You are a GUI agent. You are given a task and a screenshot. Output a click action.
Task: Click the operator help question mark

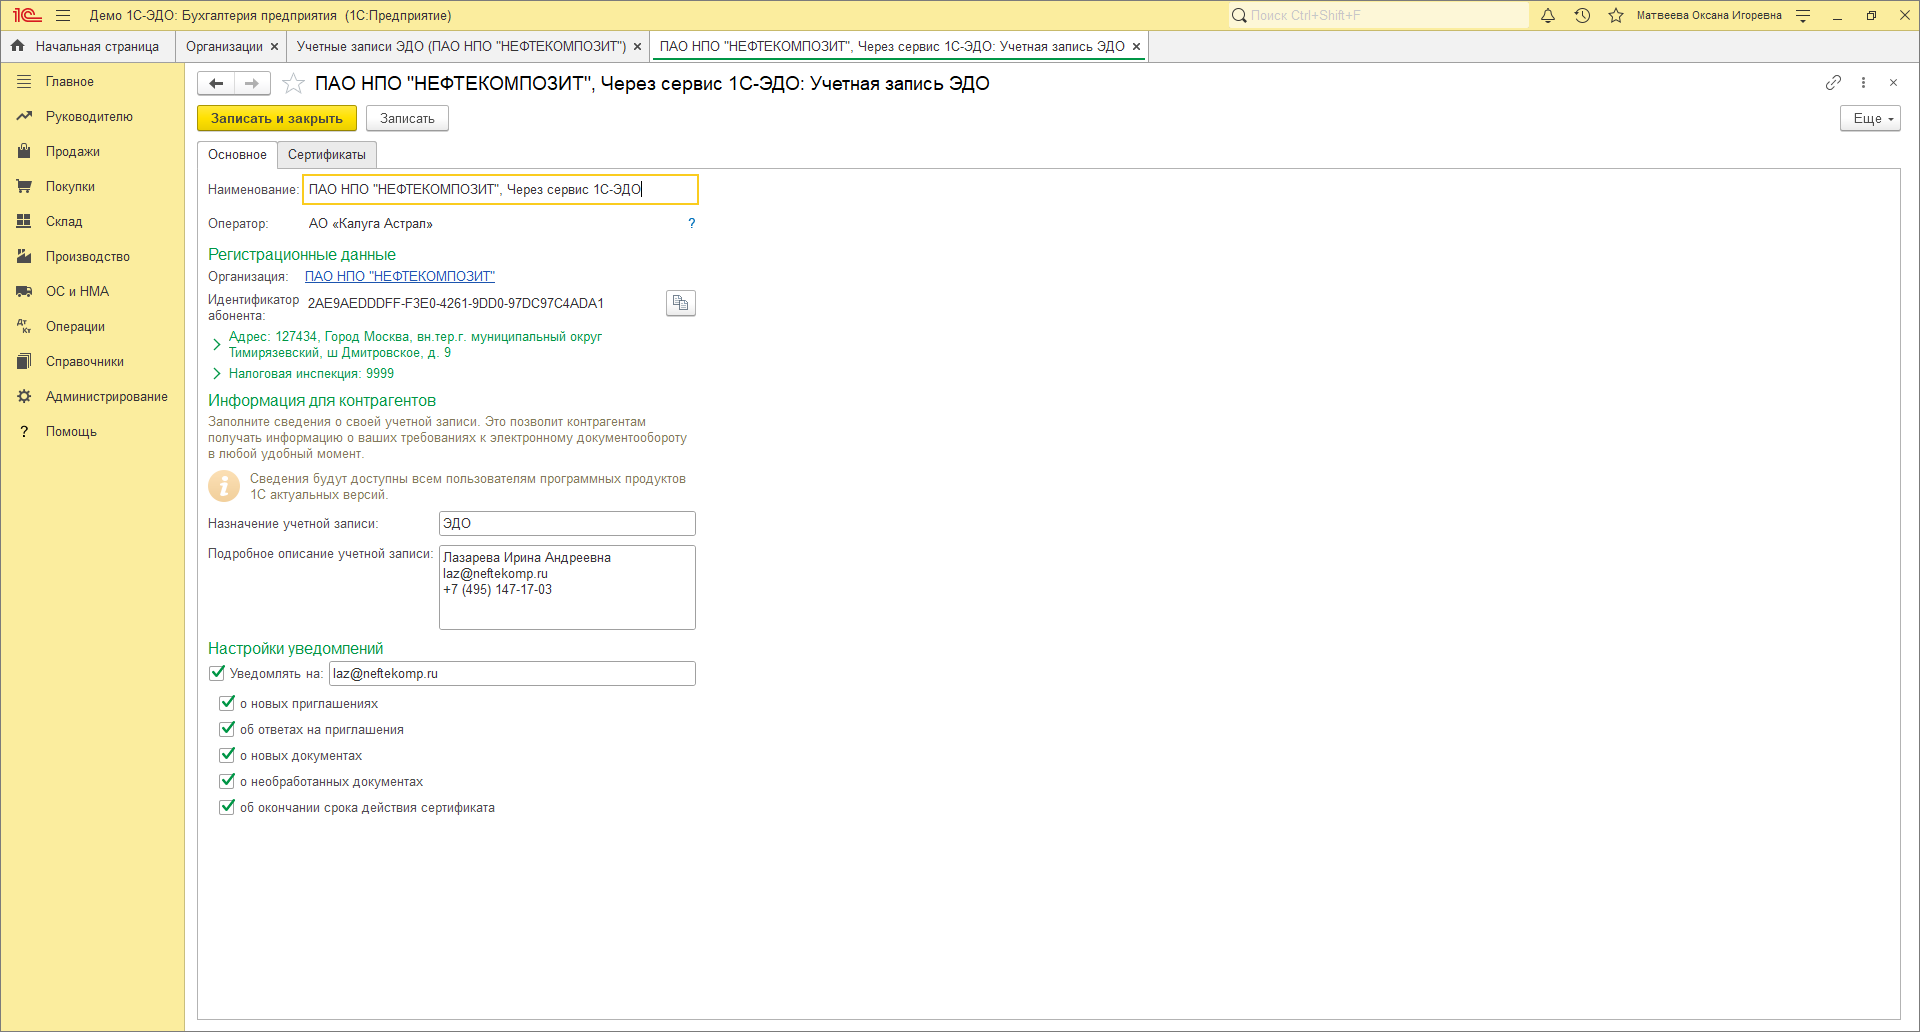[691, 223]
